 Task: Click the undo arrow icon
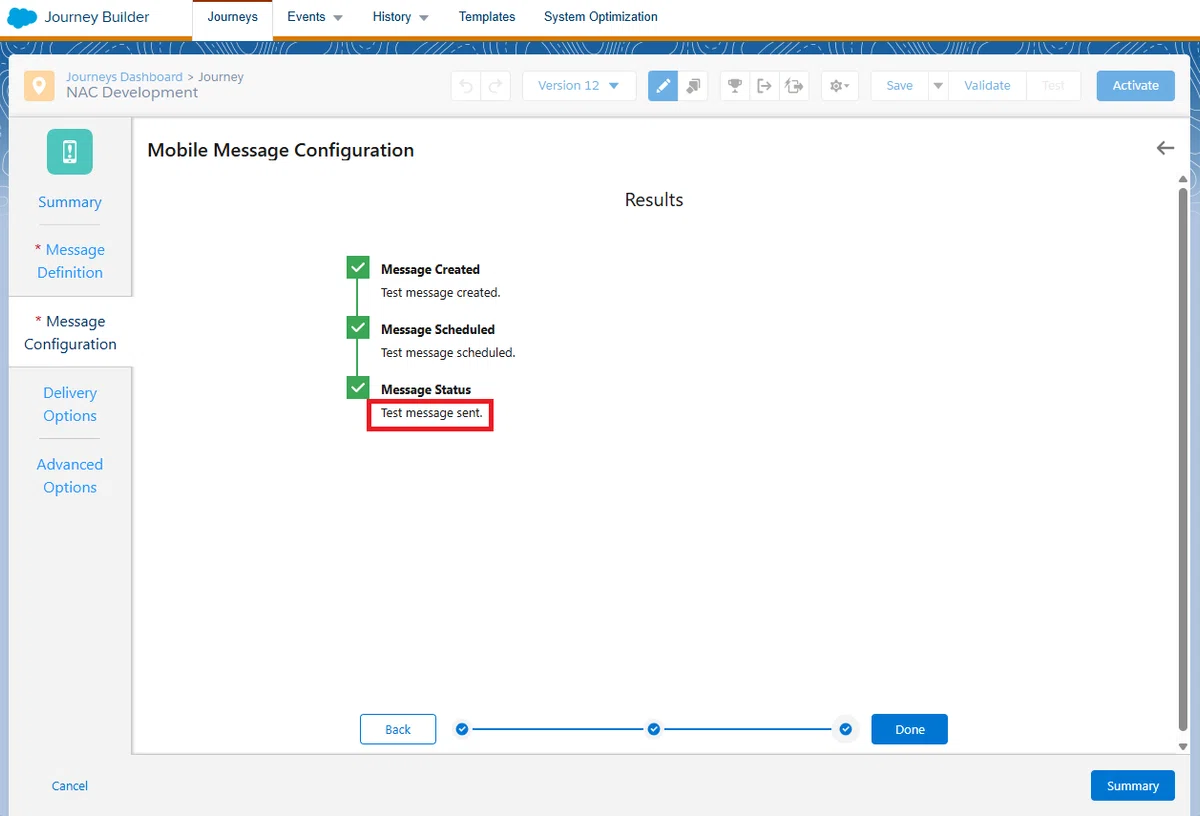[x=466, y=86]
